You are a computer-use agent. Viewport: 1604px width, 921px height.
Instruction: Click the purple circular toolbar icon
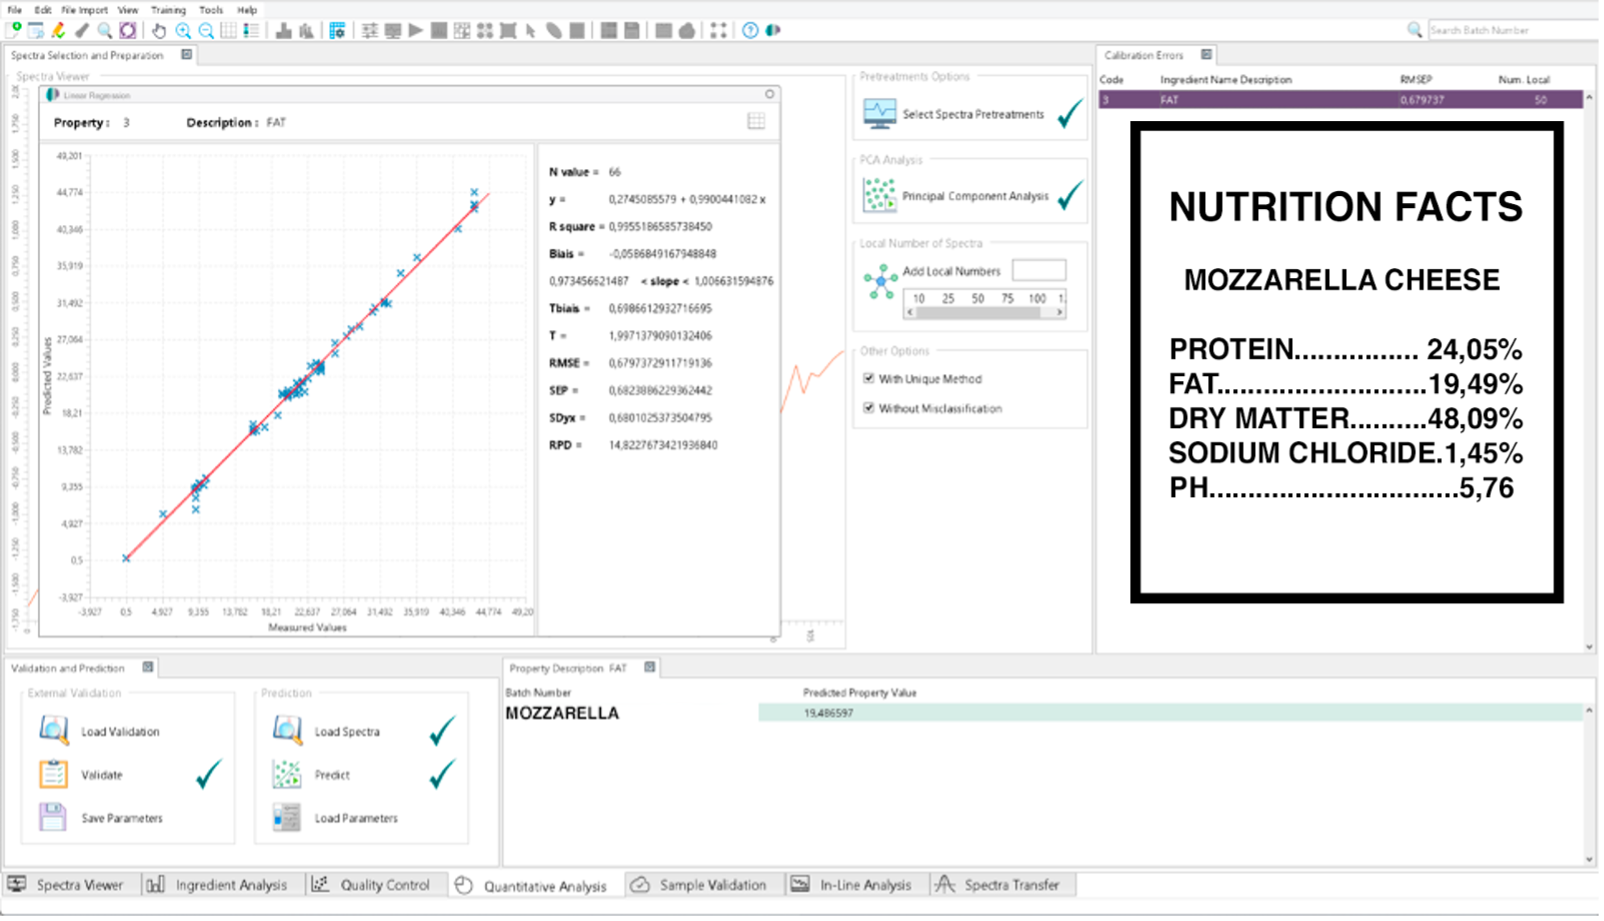click(127, 30)
